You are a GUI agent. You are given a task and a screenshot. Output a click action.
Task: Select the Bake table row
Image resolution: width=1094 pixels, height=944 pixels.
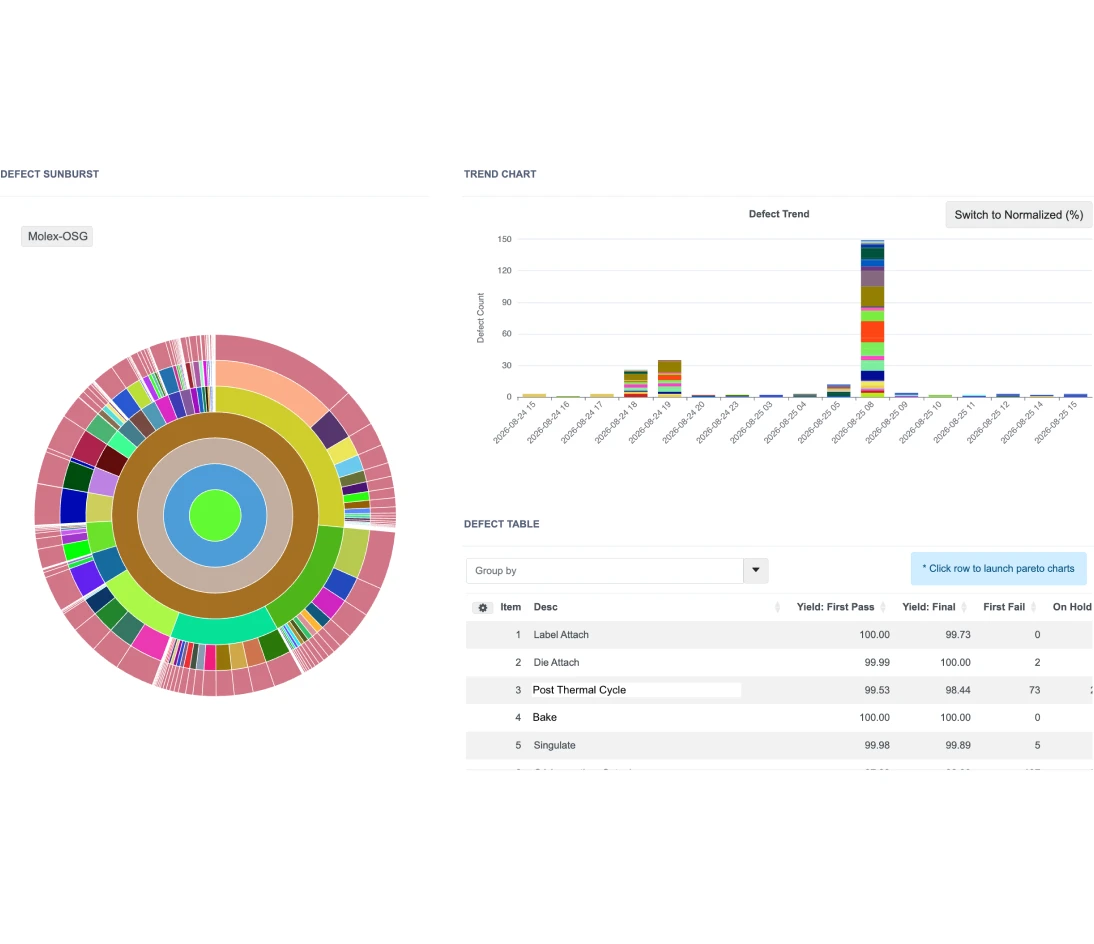point(779,717)
